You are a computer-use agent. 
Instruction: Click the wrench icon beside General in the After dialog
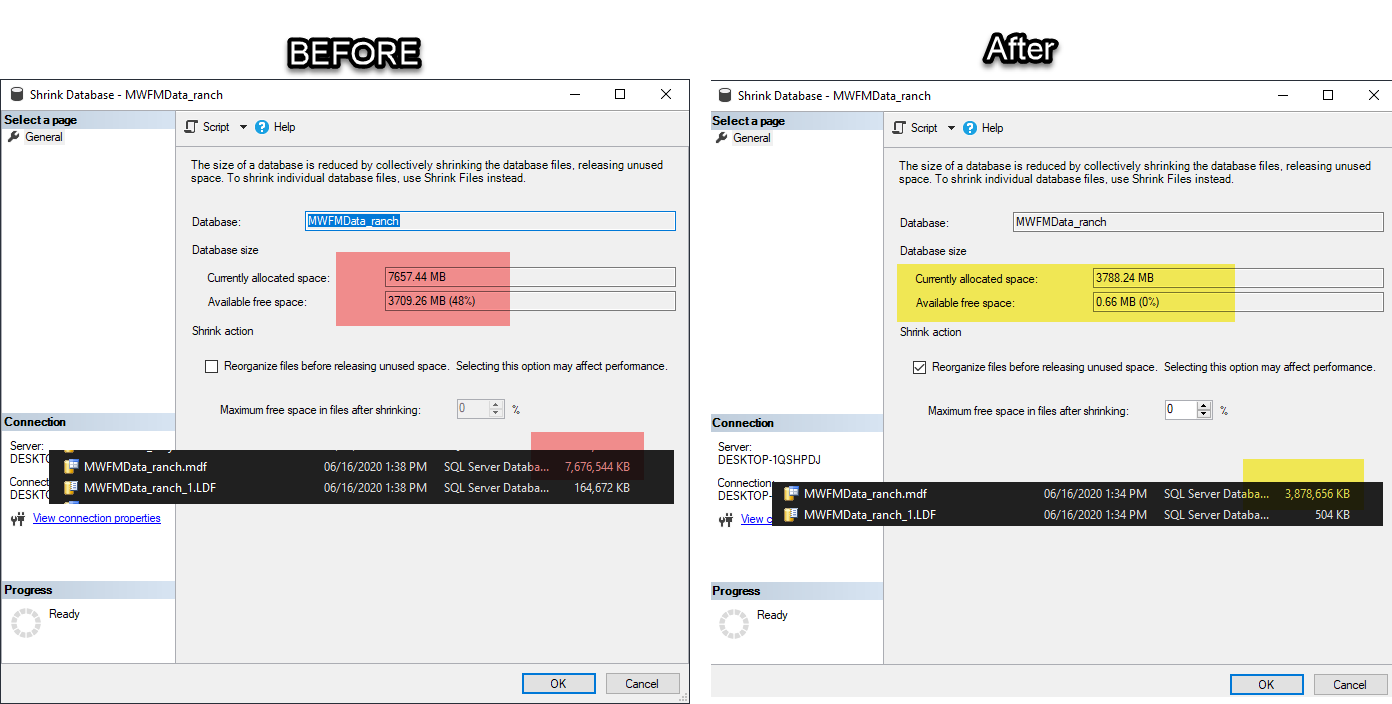click(722, 138)
